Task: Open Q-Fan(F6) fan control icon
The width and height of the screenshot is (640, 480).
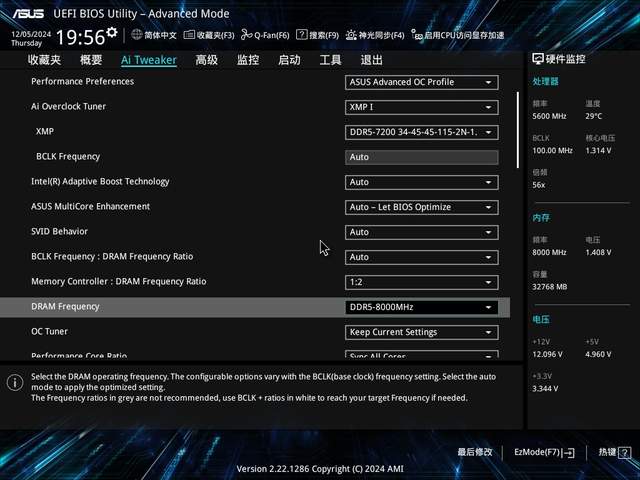Action: [246, 35]
